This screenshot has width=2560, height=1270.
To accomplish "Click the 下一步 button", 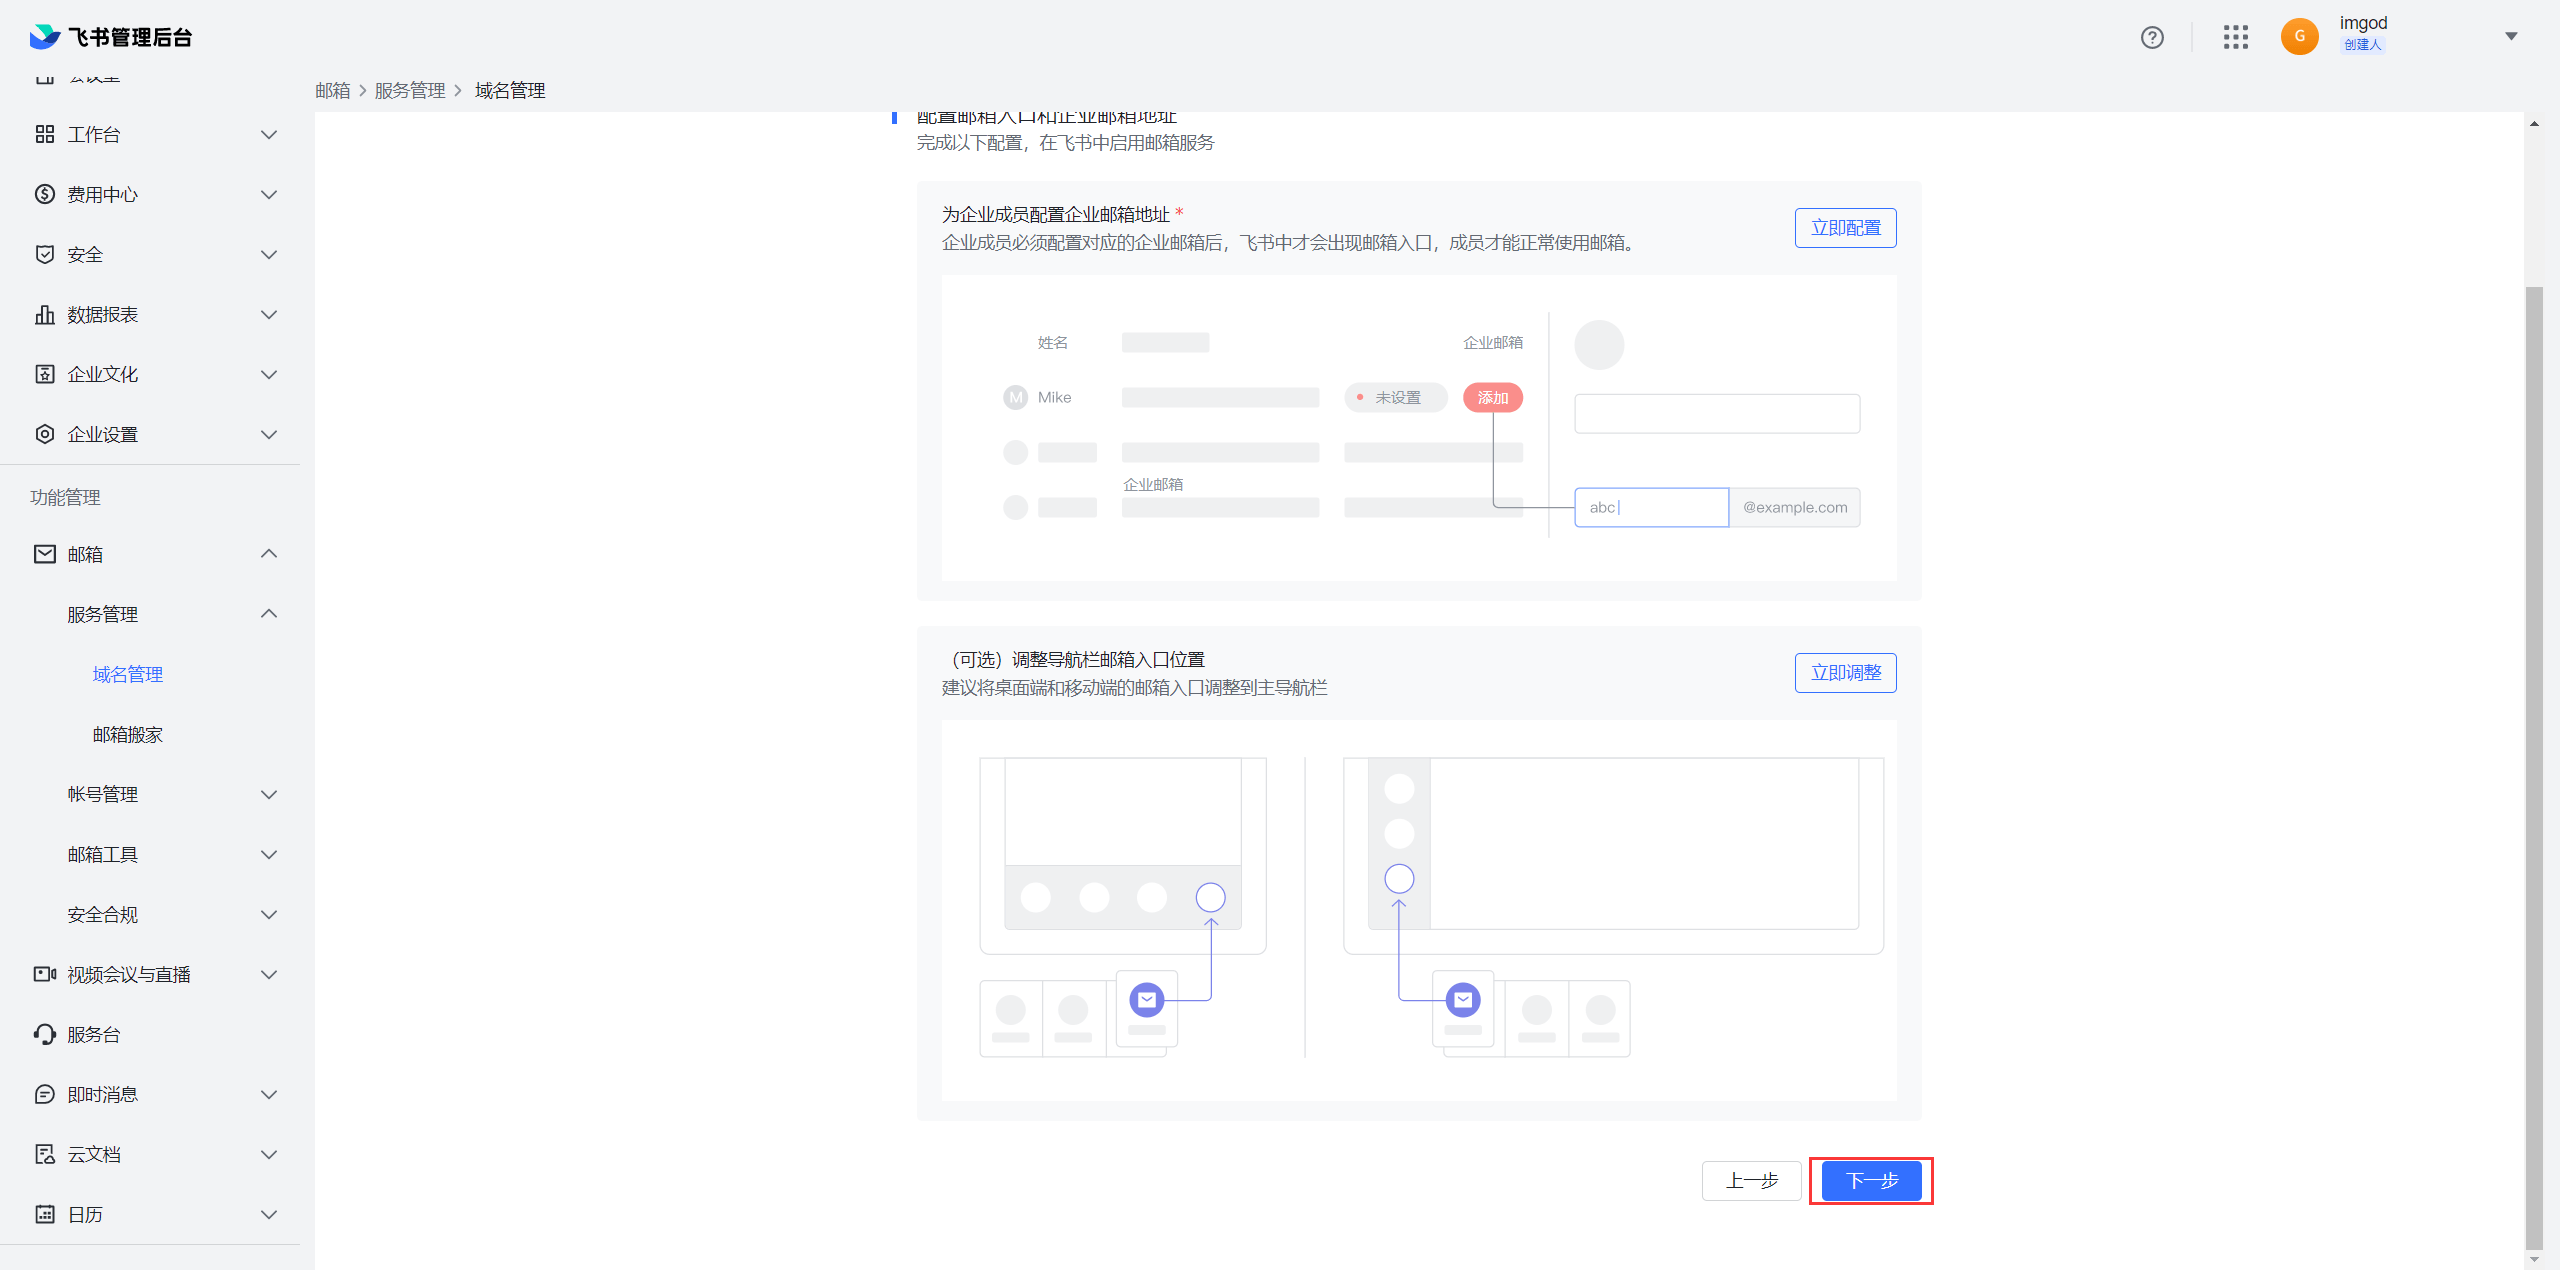I will (1871, 1181).
